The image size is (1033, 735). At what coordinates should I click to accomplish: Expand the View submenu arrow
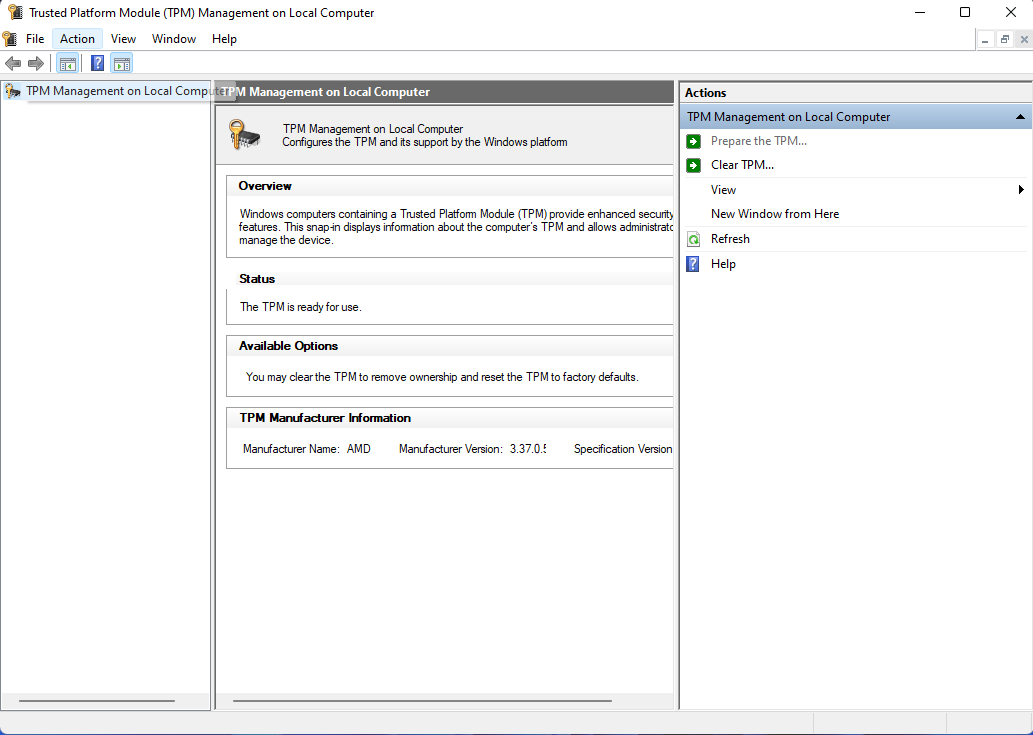[1022, 190]
